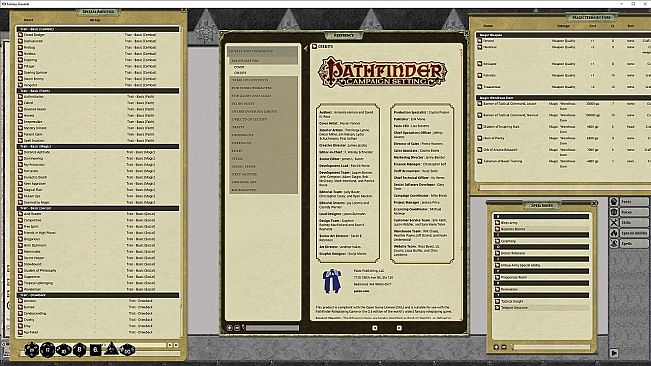The height and width of the screenshot is (366, 651).
Task: Expand all entries in the Reference index
Action: [x=230, y=328]
